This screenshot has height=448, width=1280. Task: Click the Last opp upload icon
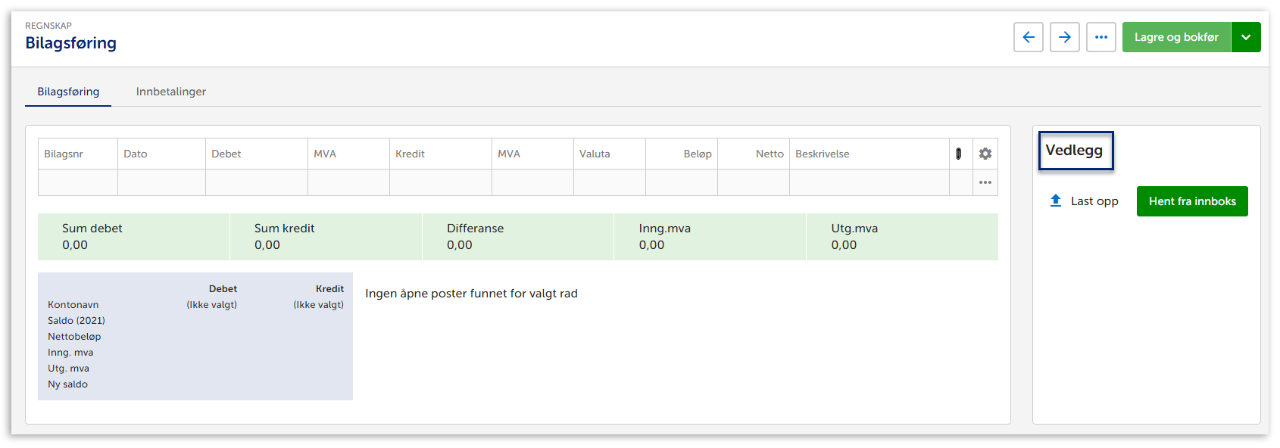pos(1055,201)
